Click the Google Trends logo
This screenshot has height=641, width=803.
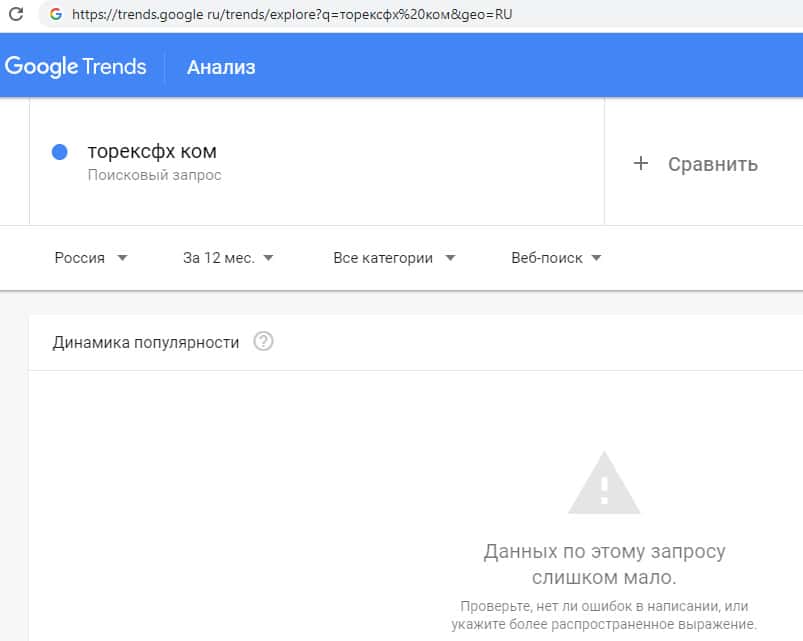pyautogui.click(x=76, y=67)
